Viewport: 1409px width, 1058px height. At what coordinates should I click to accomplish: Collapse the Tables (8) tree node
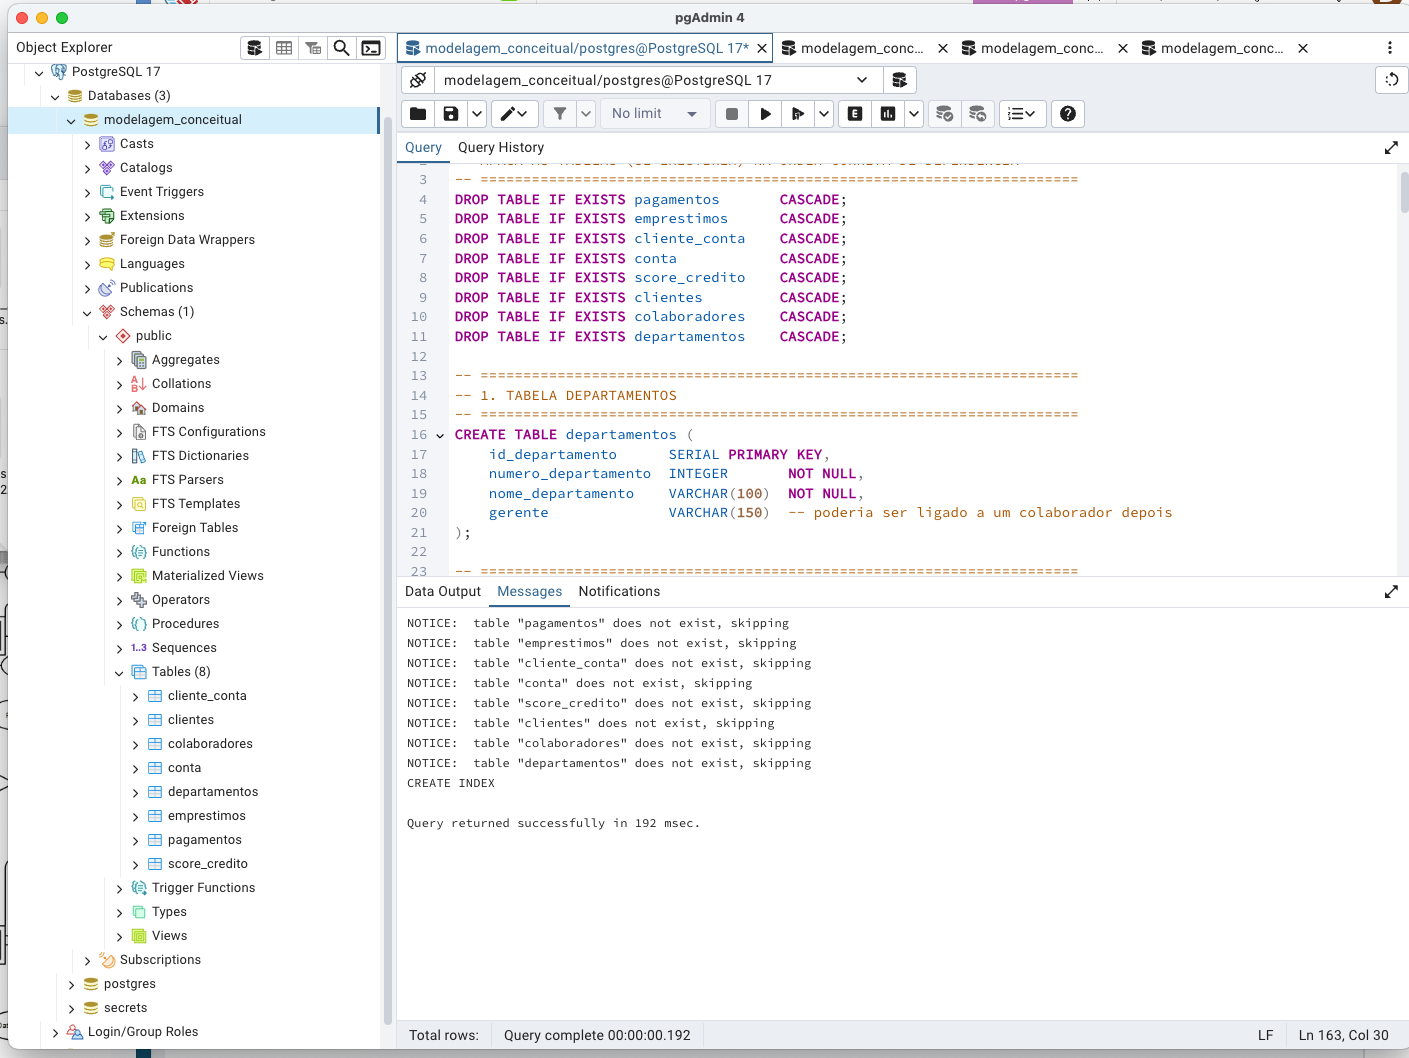point(120,673)
